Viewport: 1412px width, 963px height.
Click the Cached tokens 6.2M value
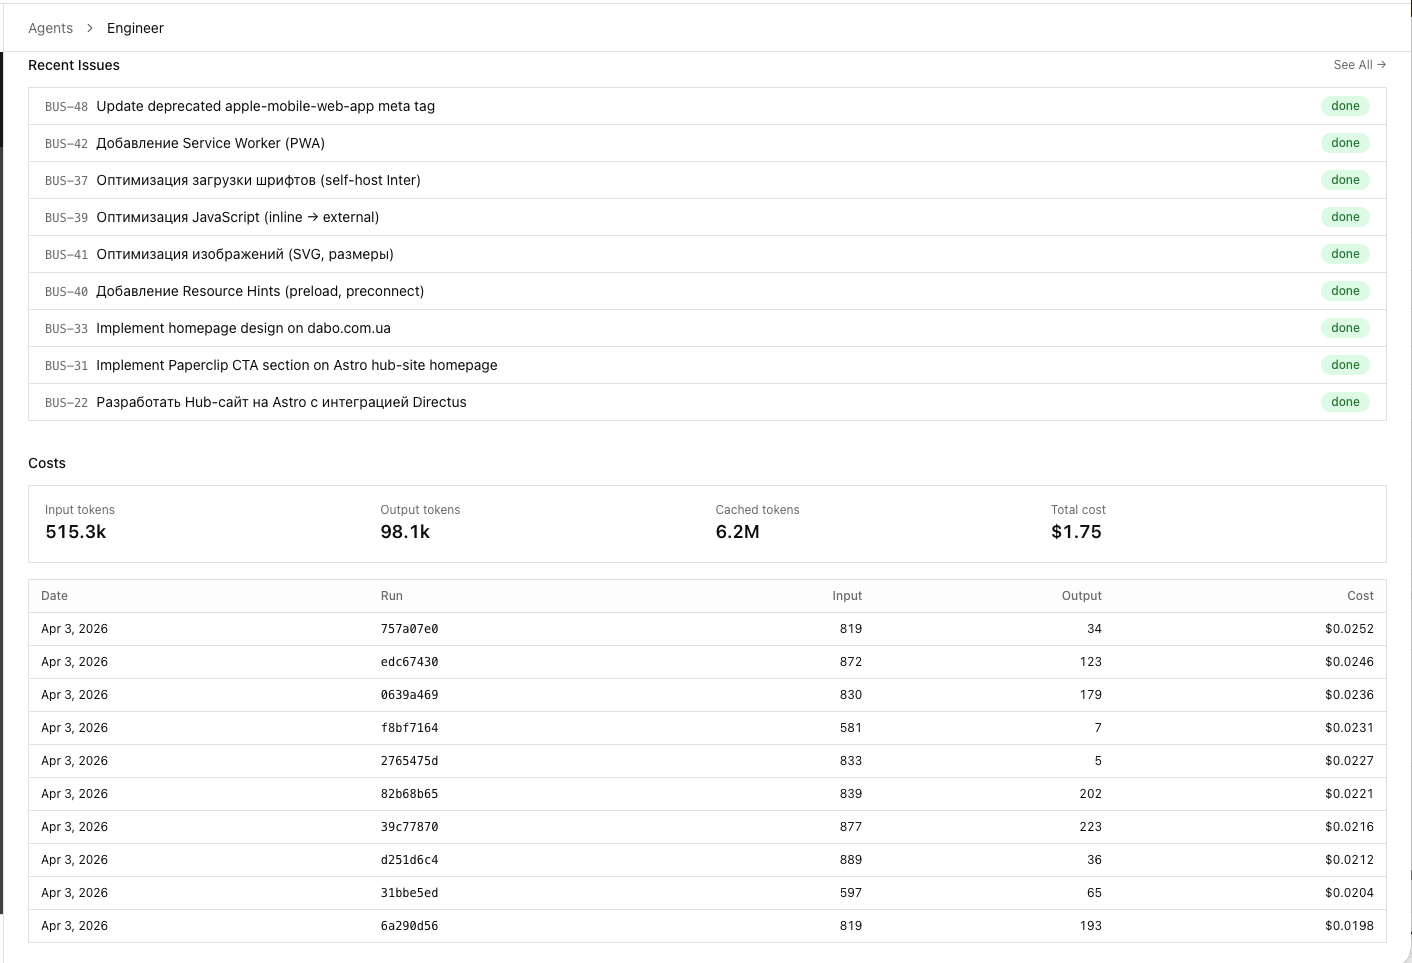tap(737, 531)
